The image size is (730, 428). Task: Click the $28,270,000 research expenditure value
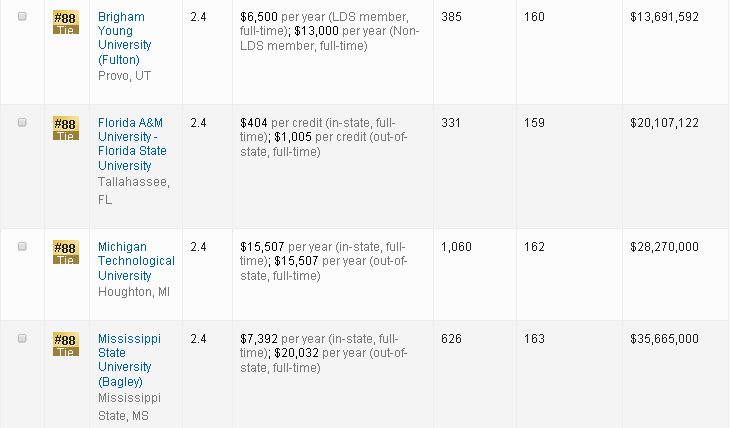click(664, 246)
